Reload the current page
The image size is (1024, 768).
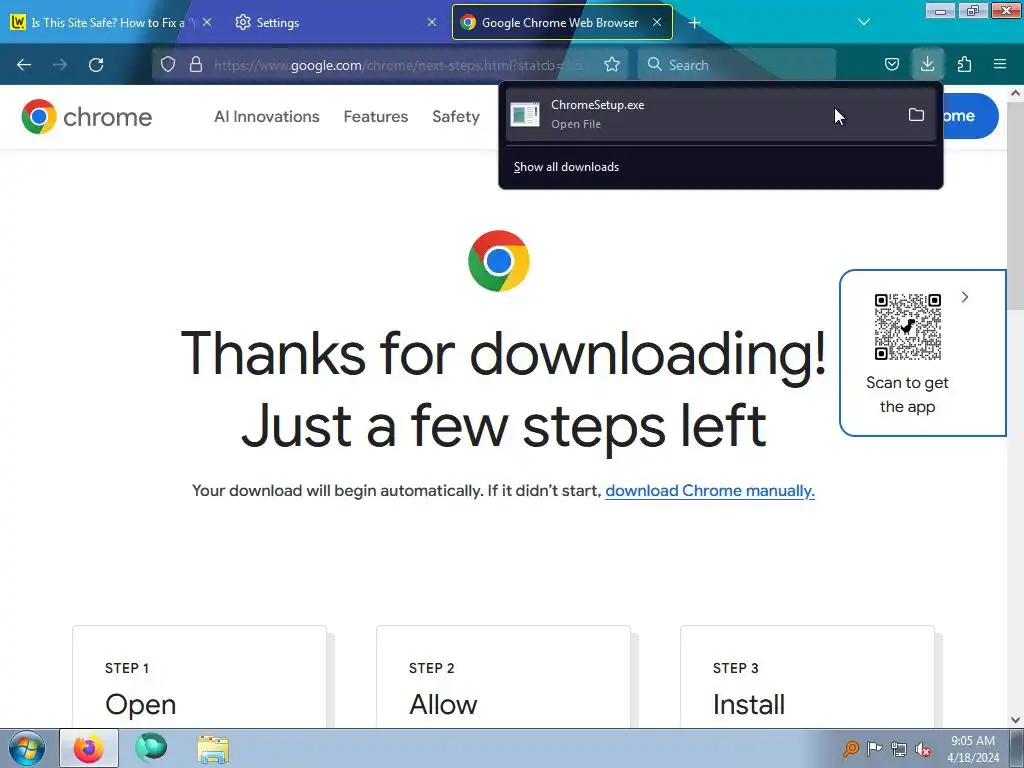pos(96,65)
